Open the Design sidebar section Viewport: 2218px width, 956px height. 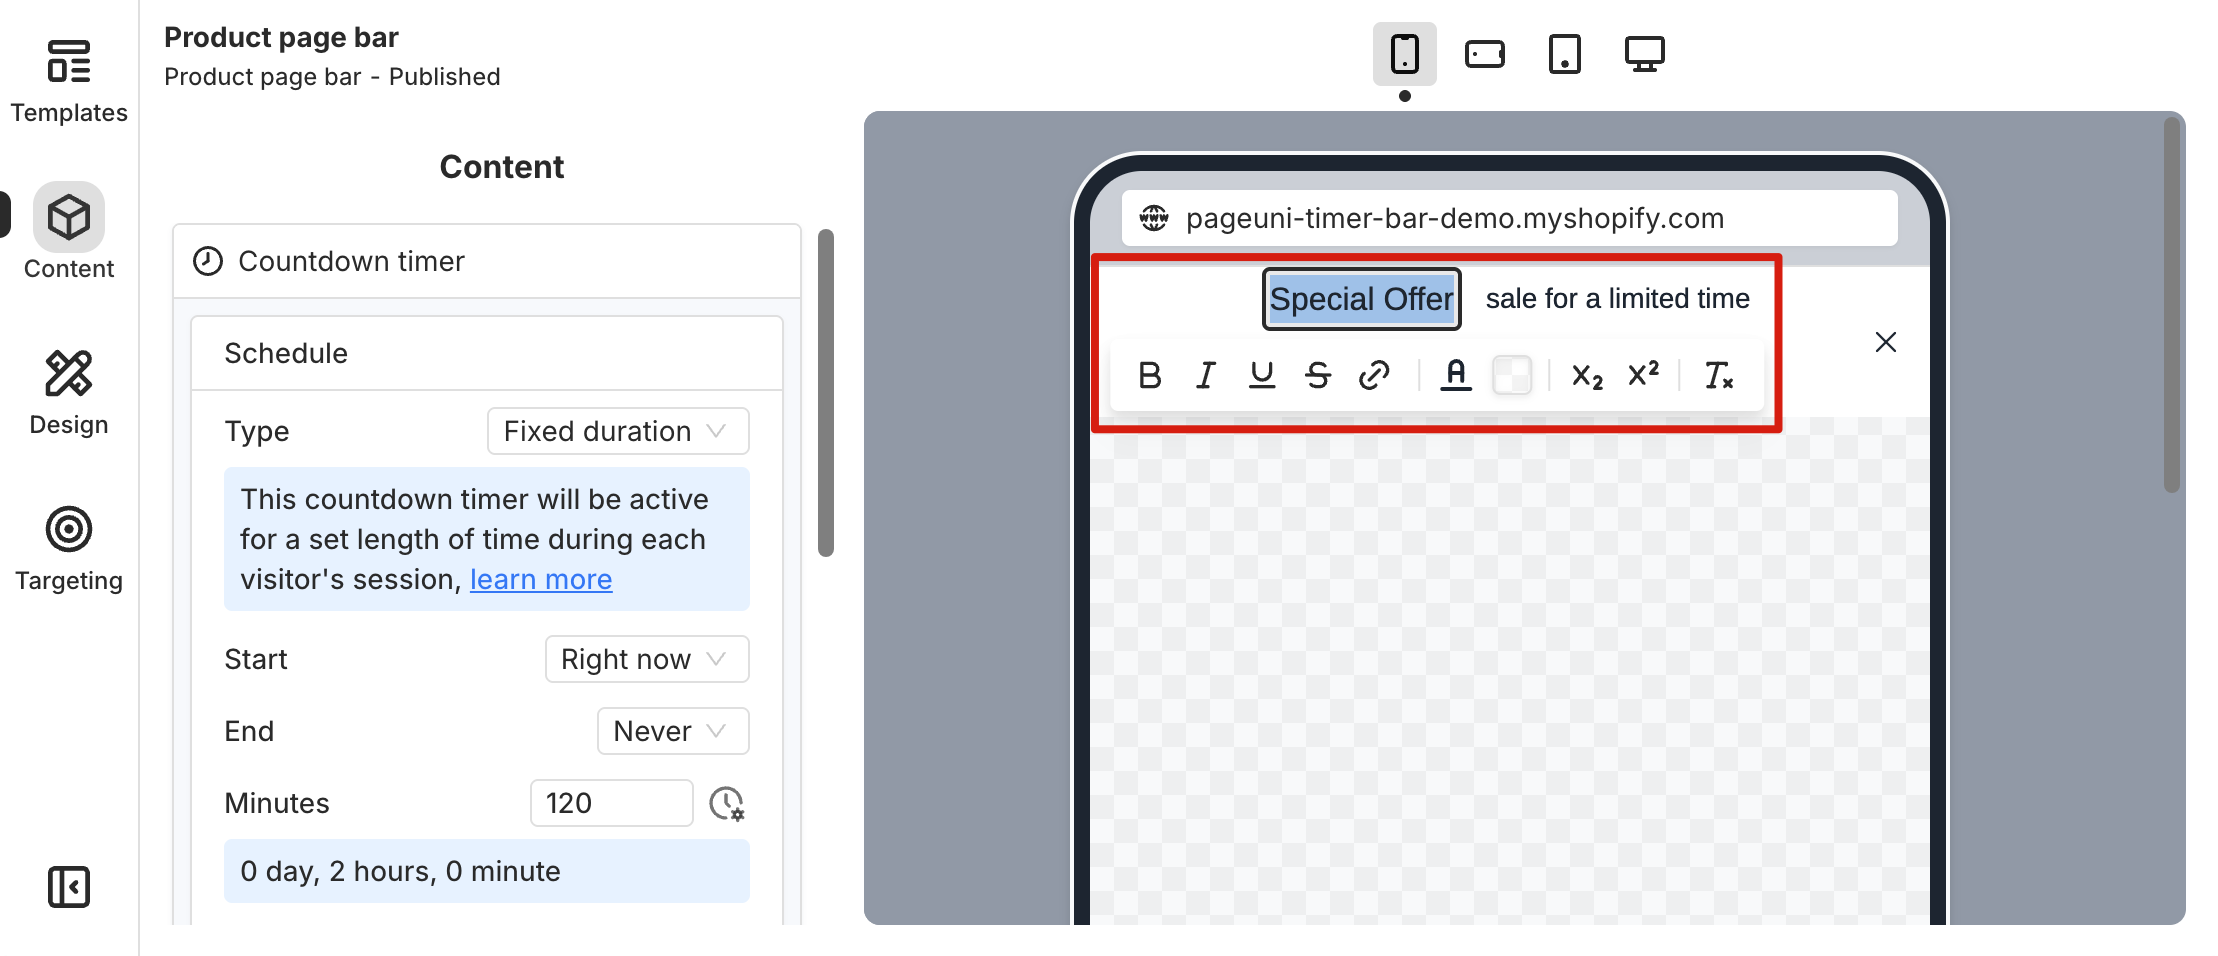click(x=69, y=392)
